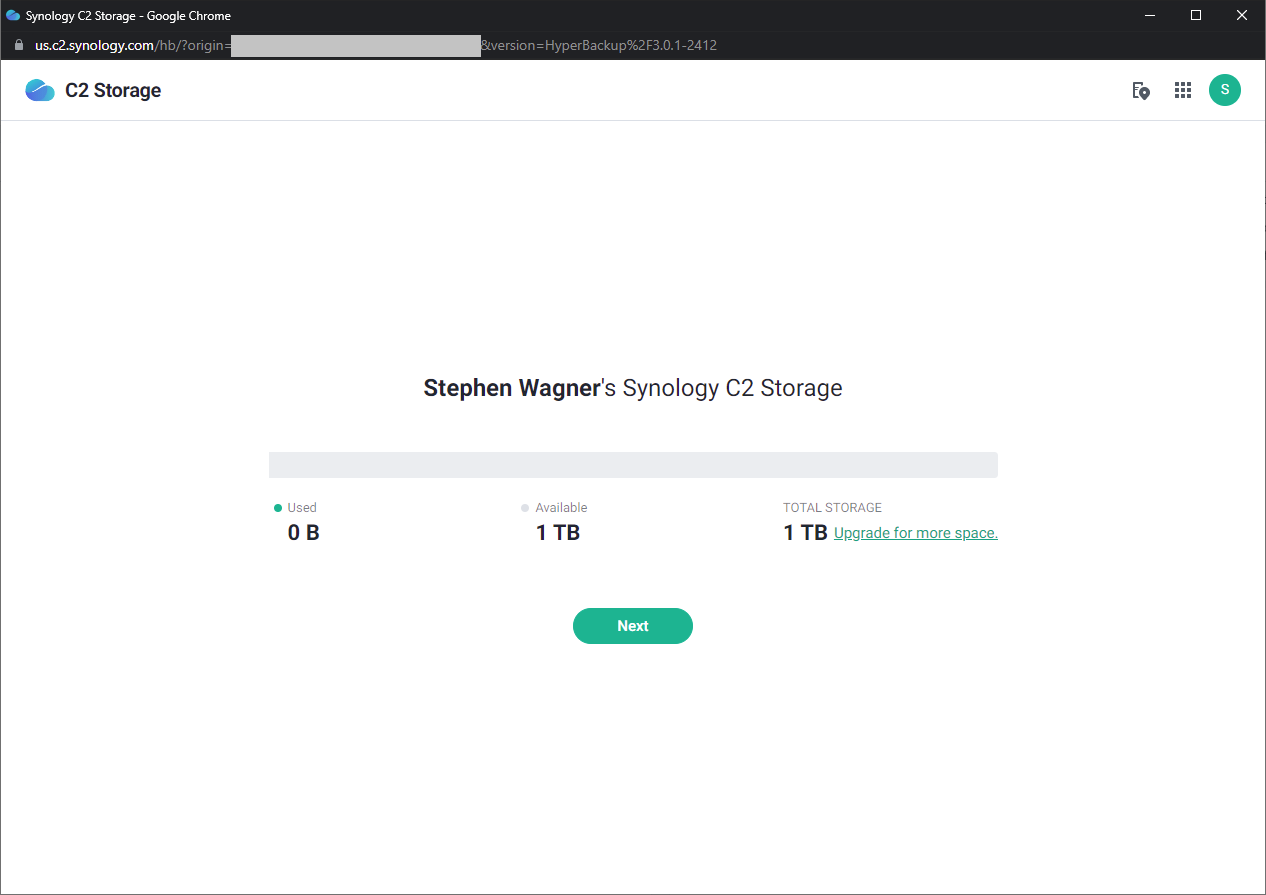The width and height of the screenshot is (1266, 895).
Task: Click the C2 Storage cloud logo
Action: click(x=40, y=90)
